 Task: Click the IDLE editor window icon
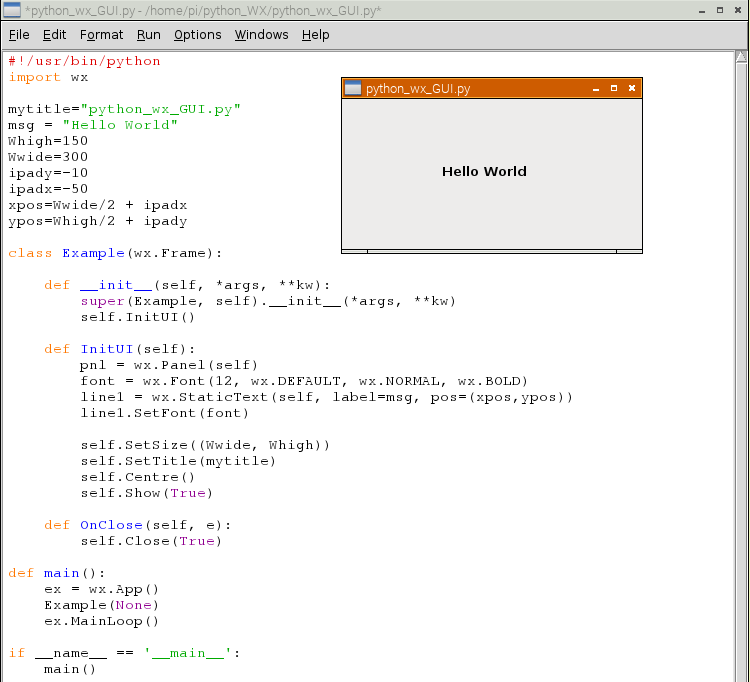(11, 9)
